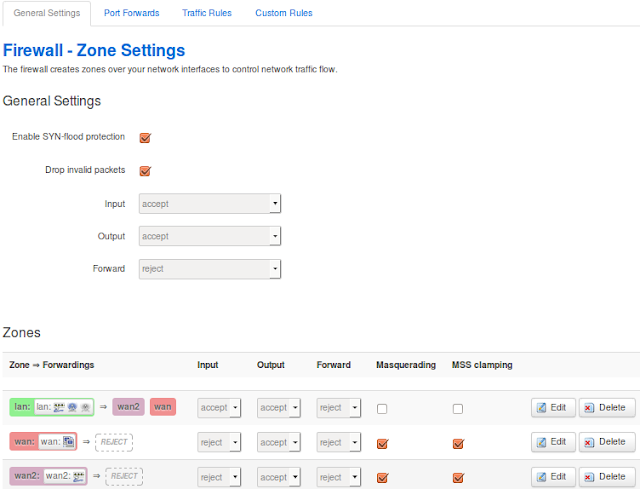Open the general Output policy dropdown
The image size is (640, 489).
[210, 236]
